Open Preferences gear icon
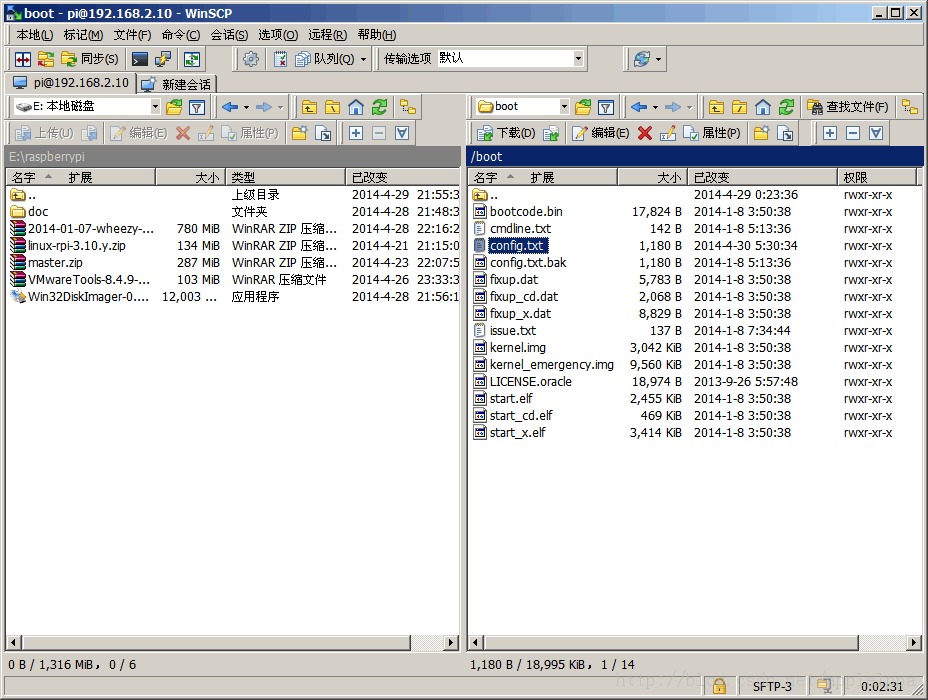The image size is (928, 700). tap(251, 59)
